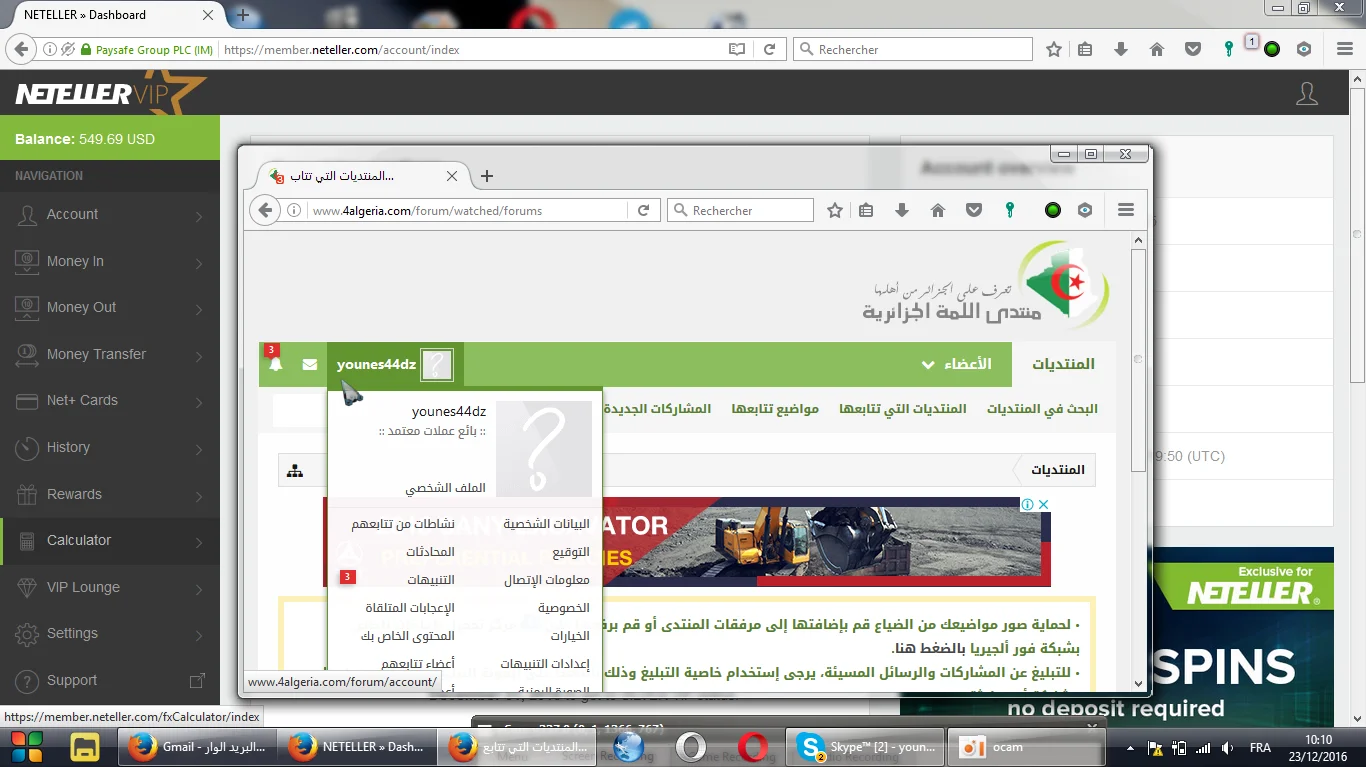Click the التنبيهات alerts menu link
1366x767 pixels.
[431, 580]
